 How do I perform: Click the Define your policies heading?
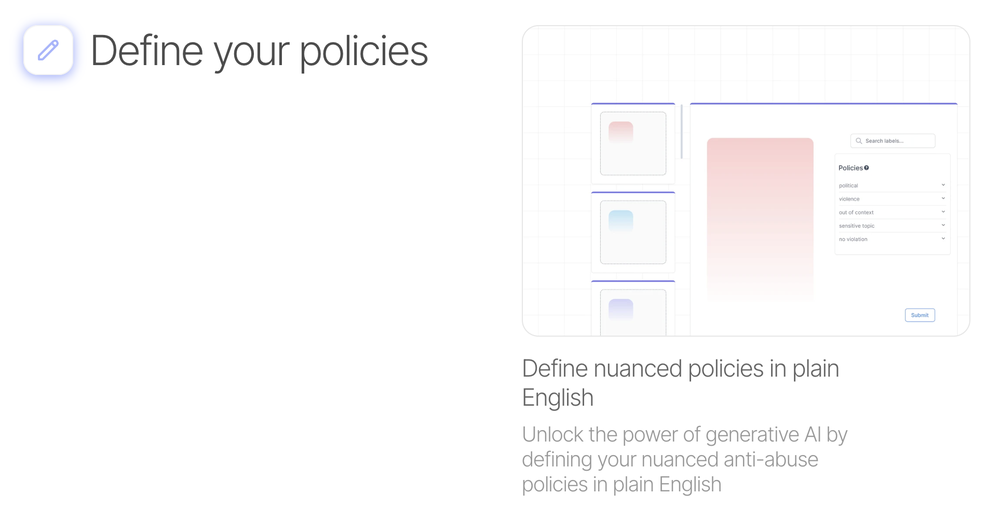coord(259,51)
